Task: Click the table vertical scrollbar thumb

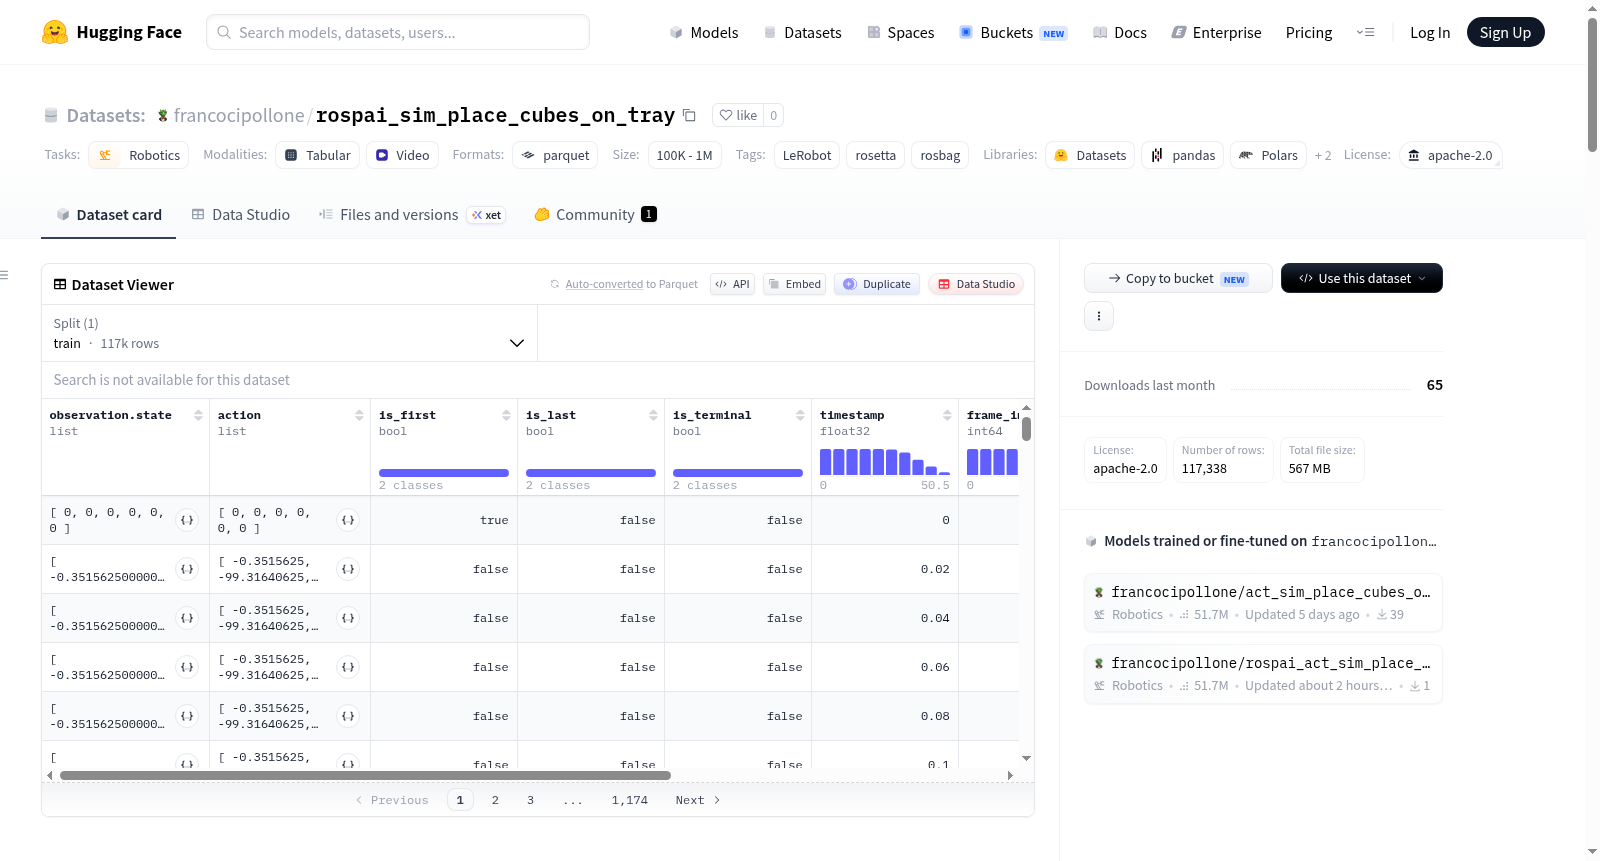Action: (x=1026, y=429)
